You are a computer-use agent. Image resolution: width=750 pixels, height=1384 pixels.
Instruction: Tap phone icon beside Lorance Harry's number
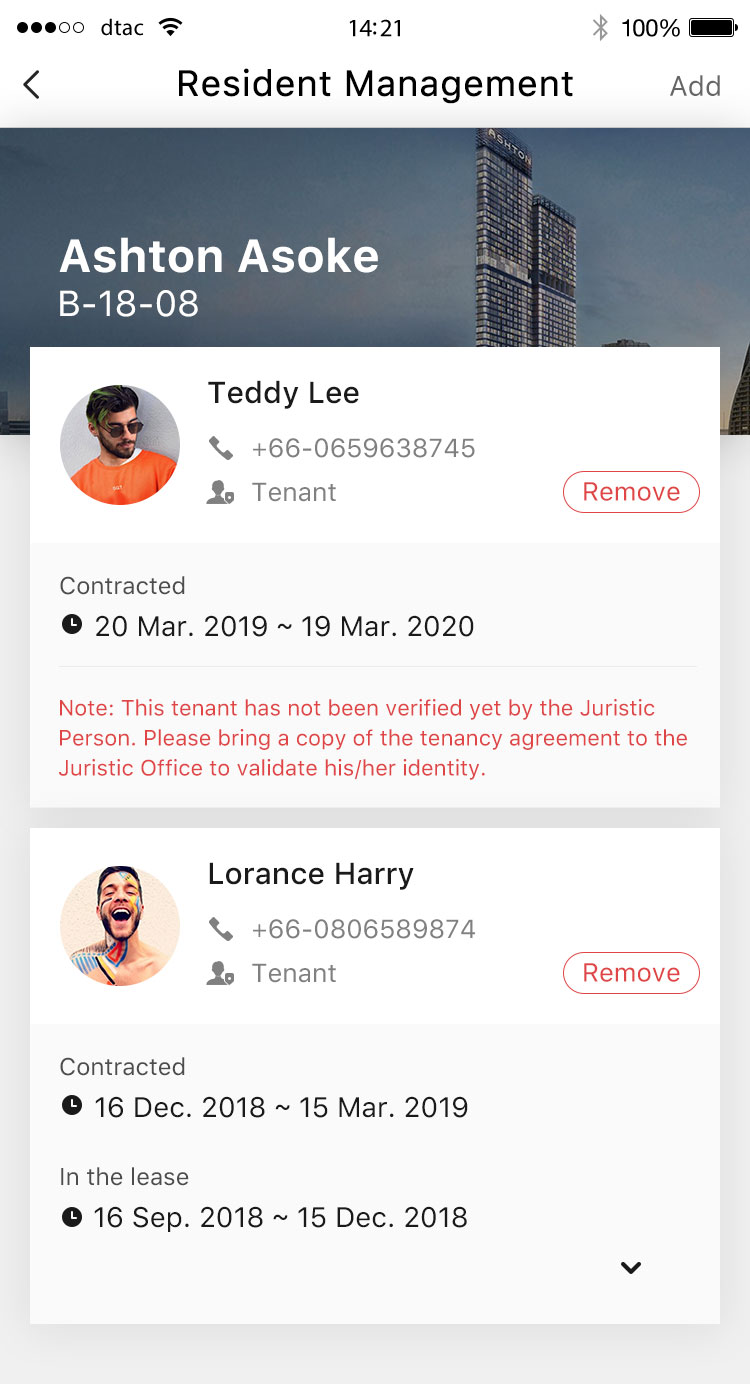221,929
